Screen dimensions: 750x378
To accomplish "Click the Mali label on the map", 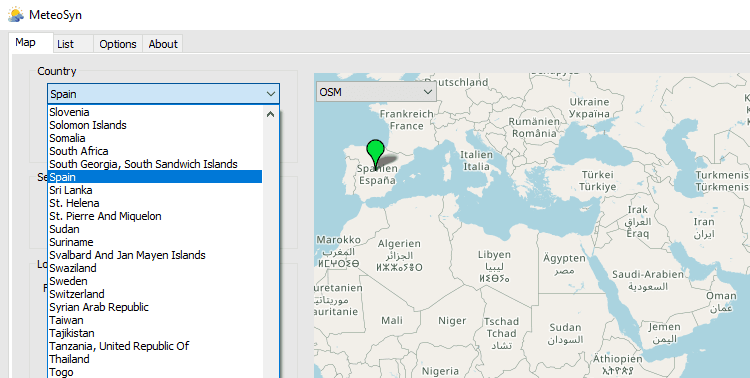I will [x=392, y=320].
